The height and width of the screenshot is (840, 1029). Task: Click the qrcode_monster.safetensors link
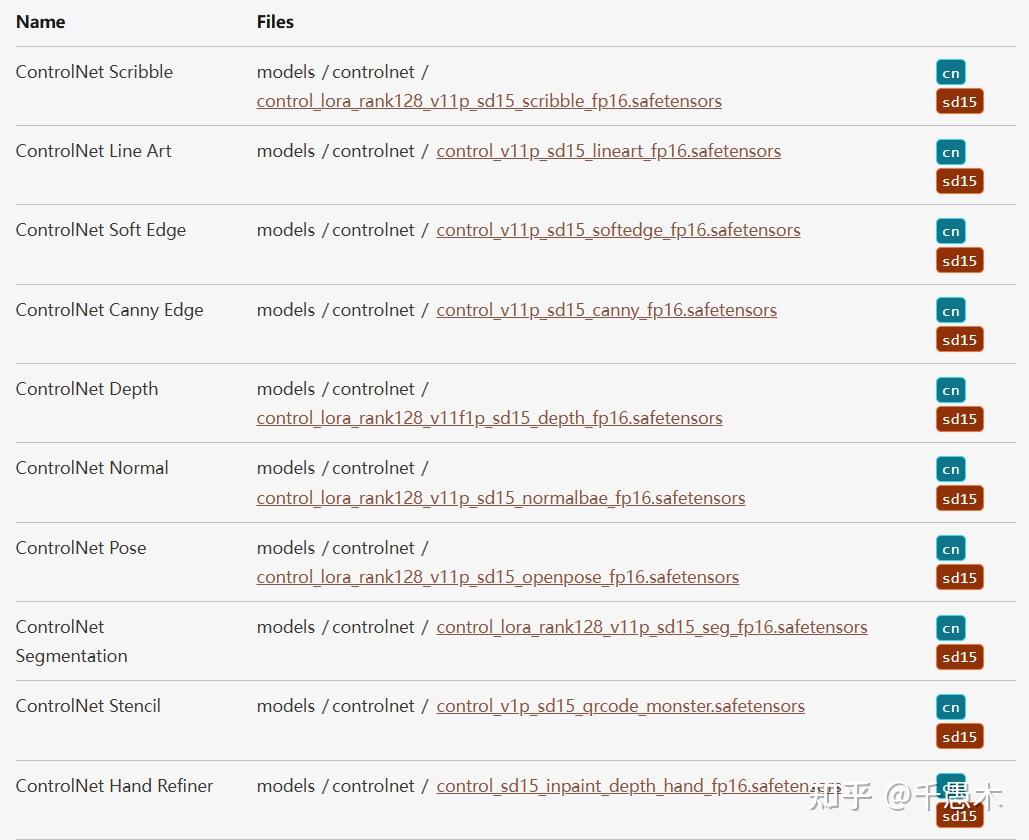620,706
